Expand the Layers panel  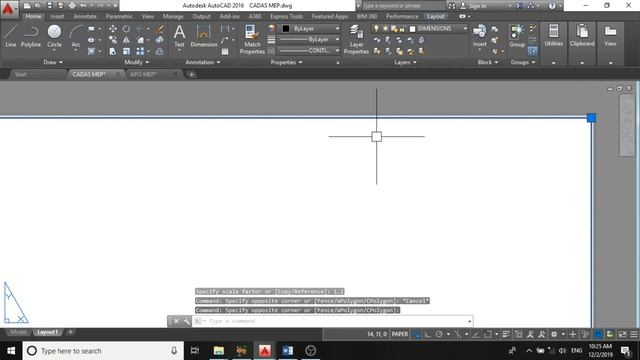tap(405, 62)
